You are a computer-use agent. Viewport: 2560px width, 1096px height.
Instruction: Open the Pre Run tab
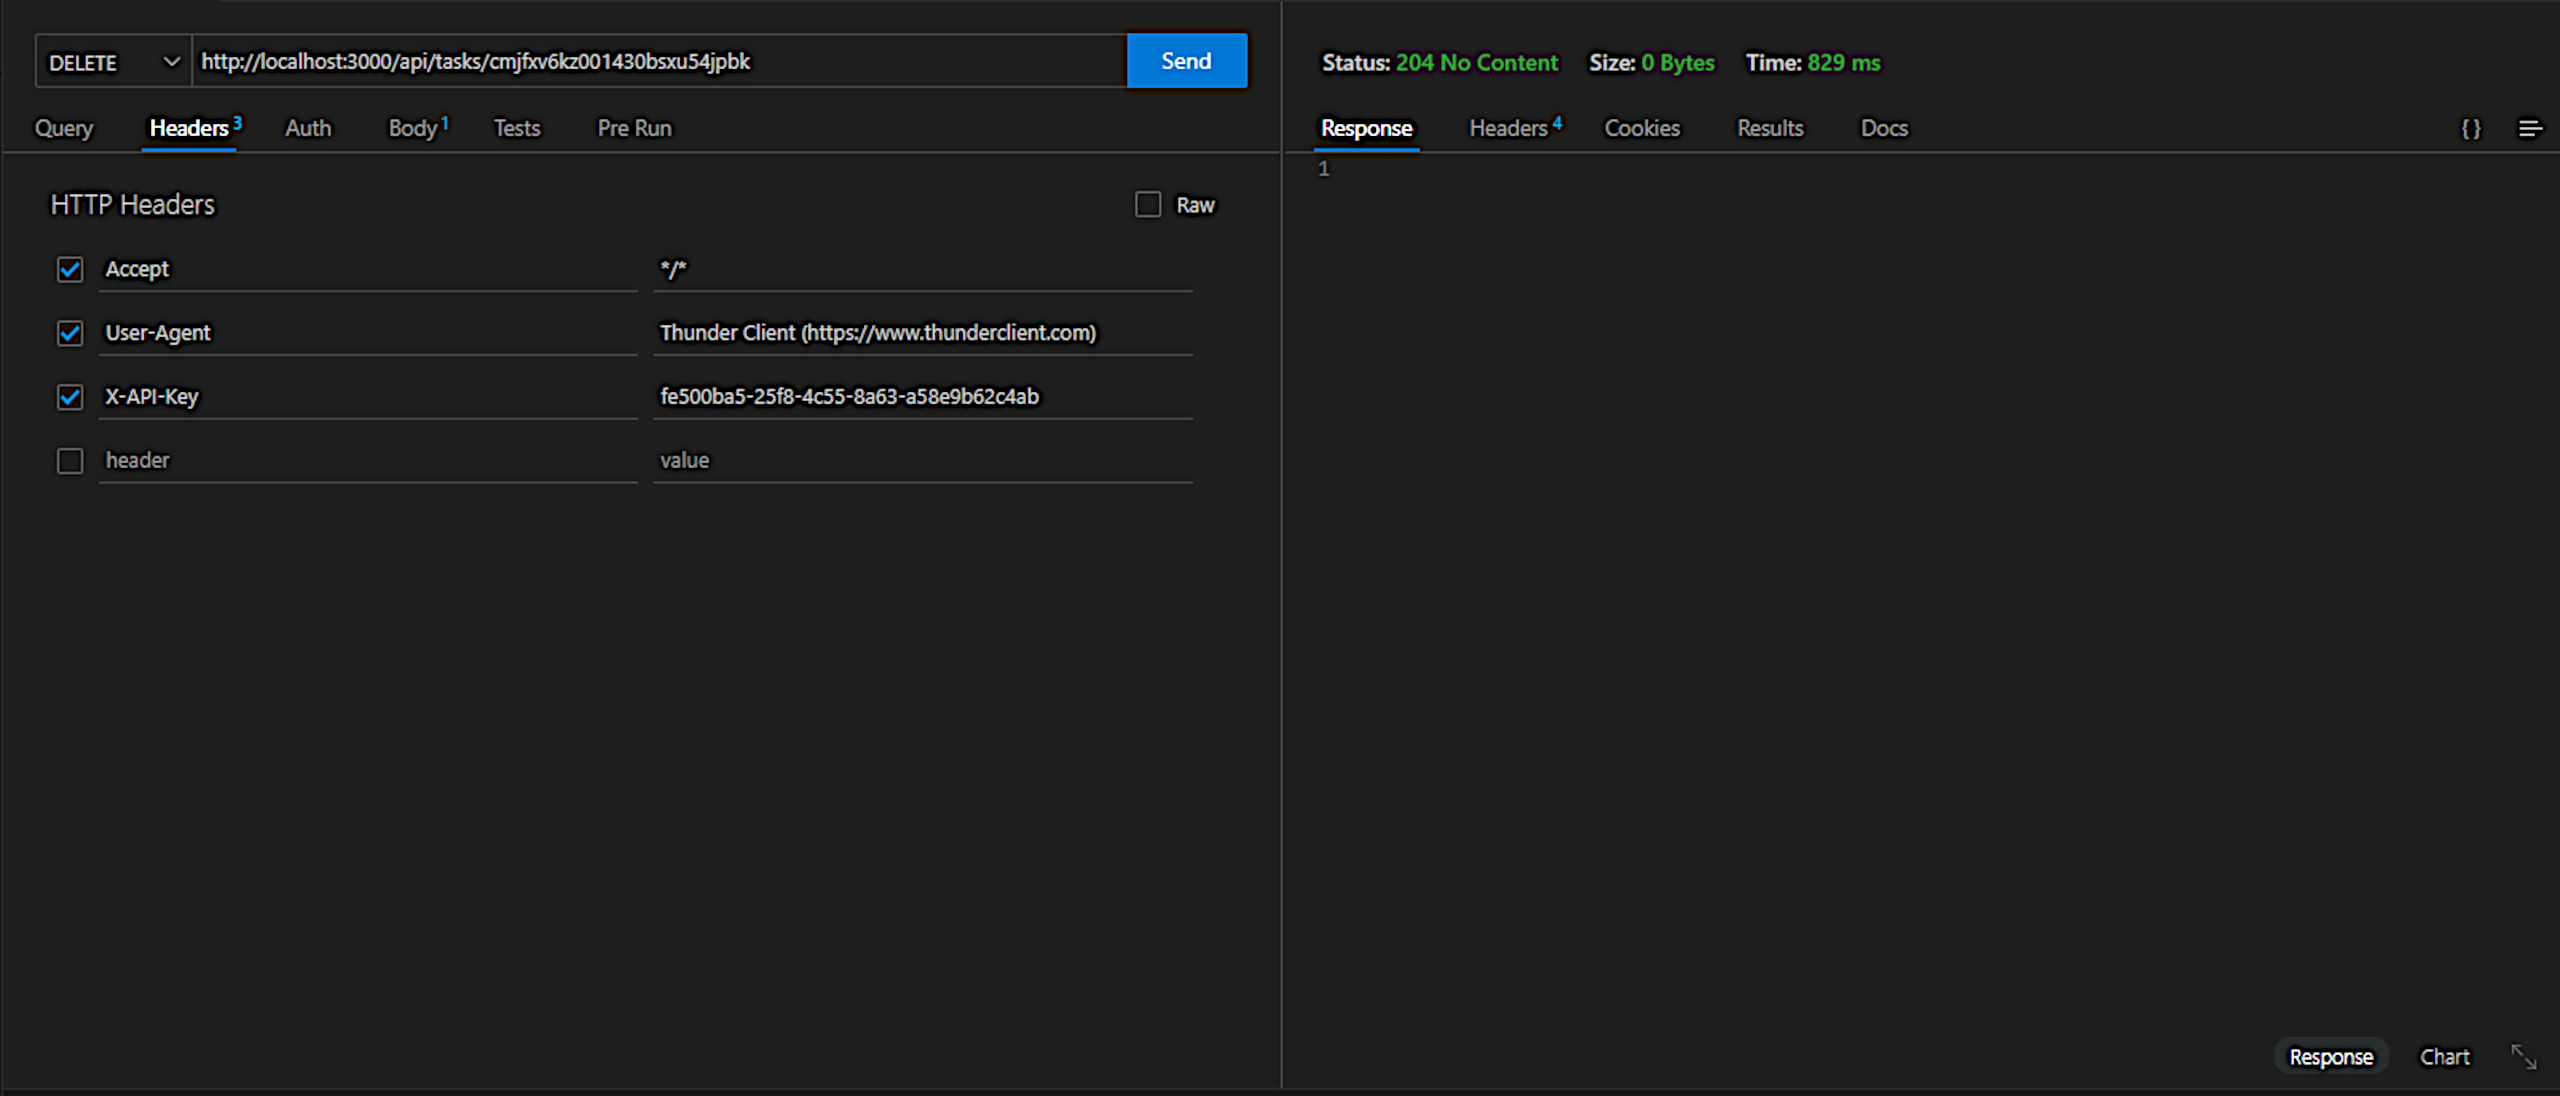point(635,128)
